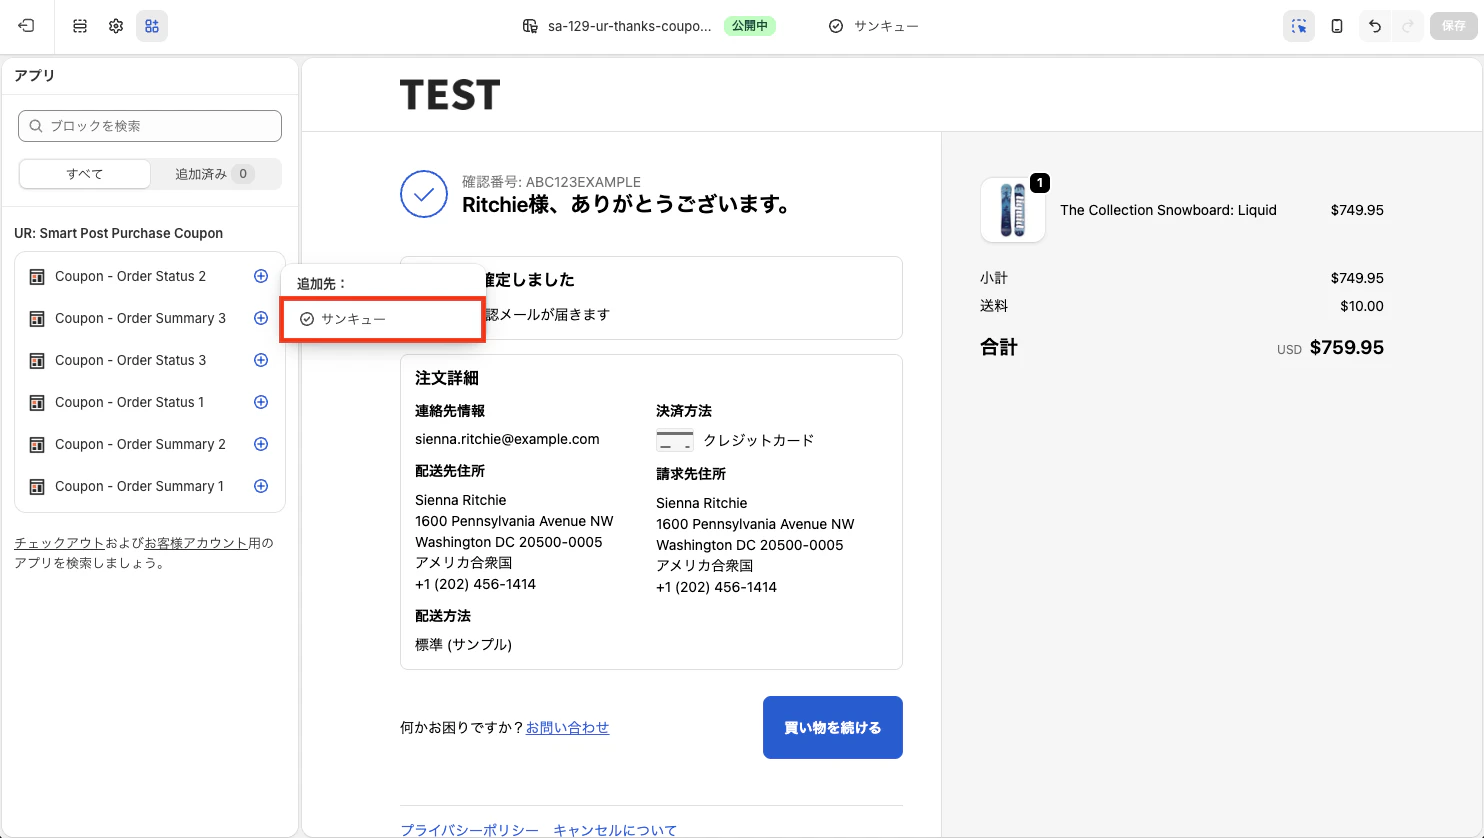Select the すべて tab
Screen dimensions: 1484x838
85,174
